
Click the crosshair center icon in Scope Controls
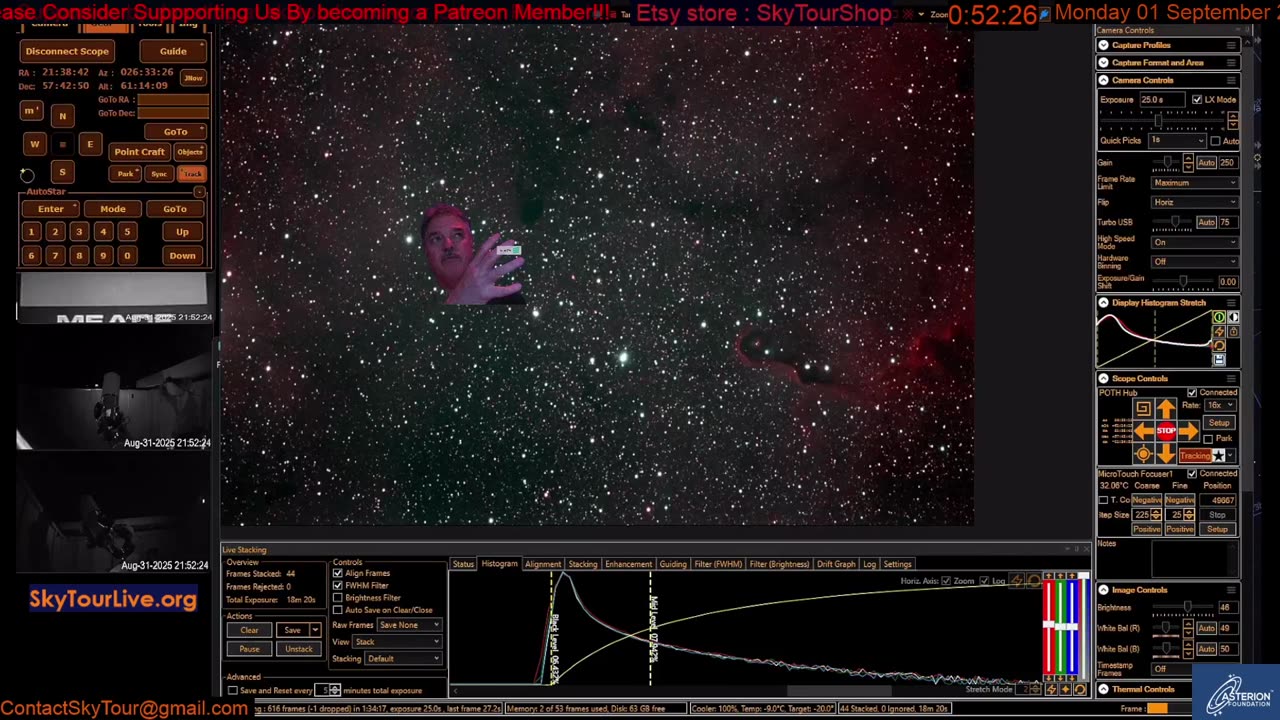pyautogui.click(x=1144, y=454)
